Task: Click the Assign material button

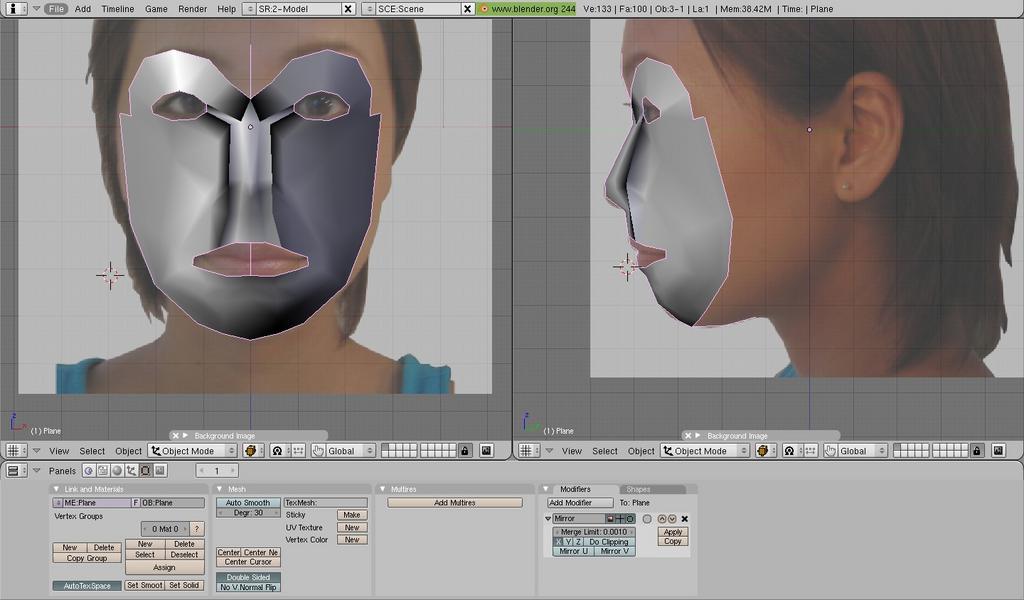Action: 165,567
